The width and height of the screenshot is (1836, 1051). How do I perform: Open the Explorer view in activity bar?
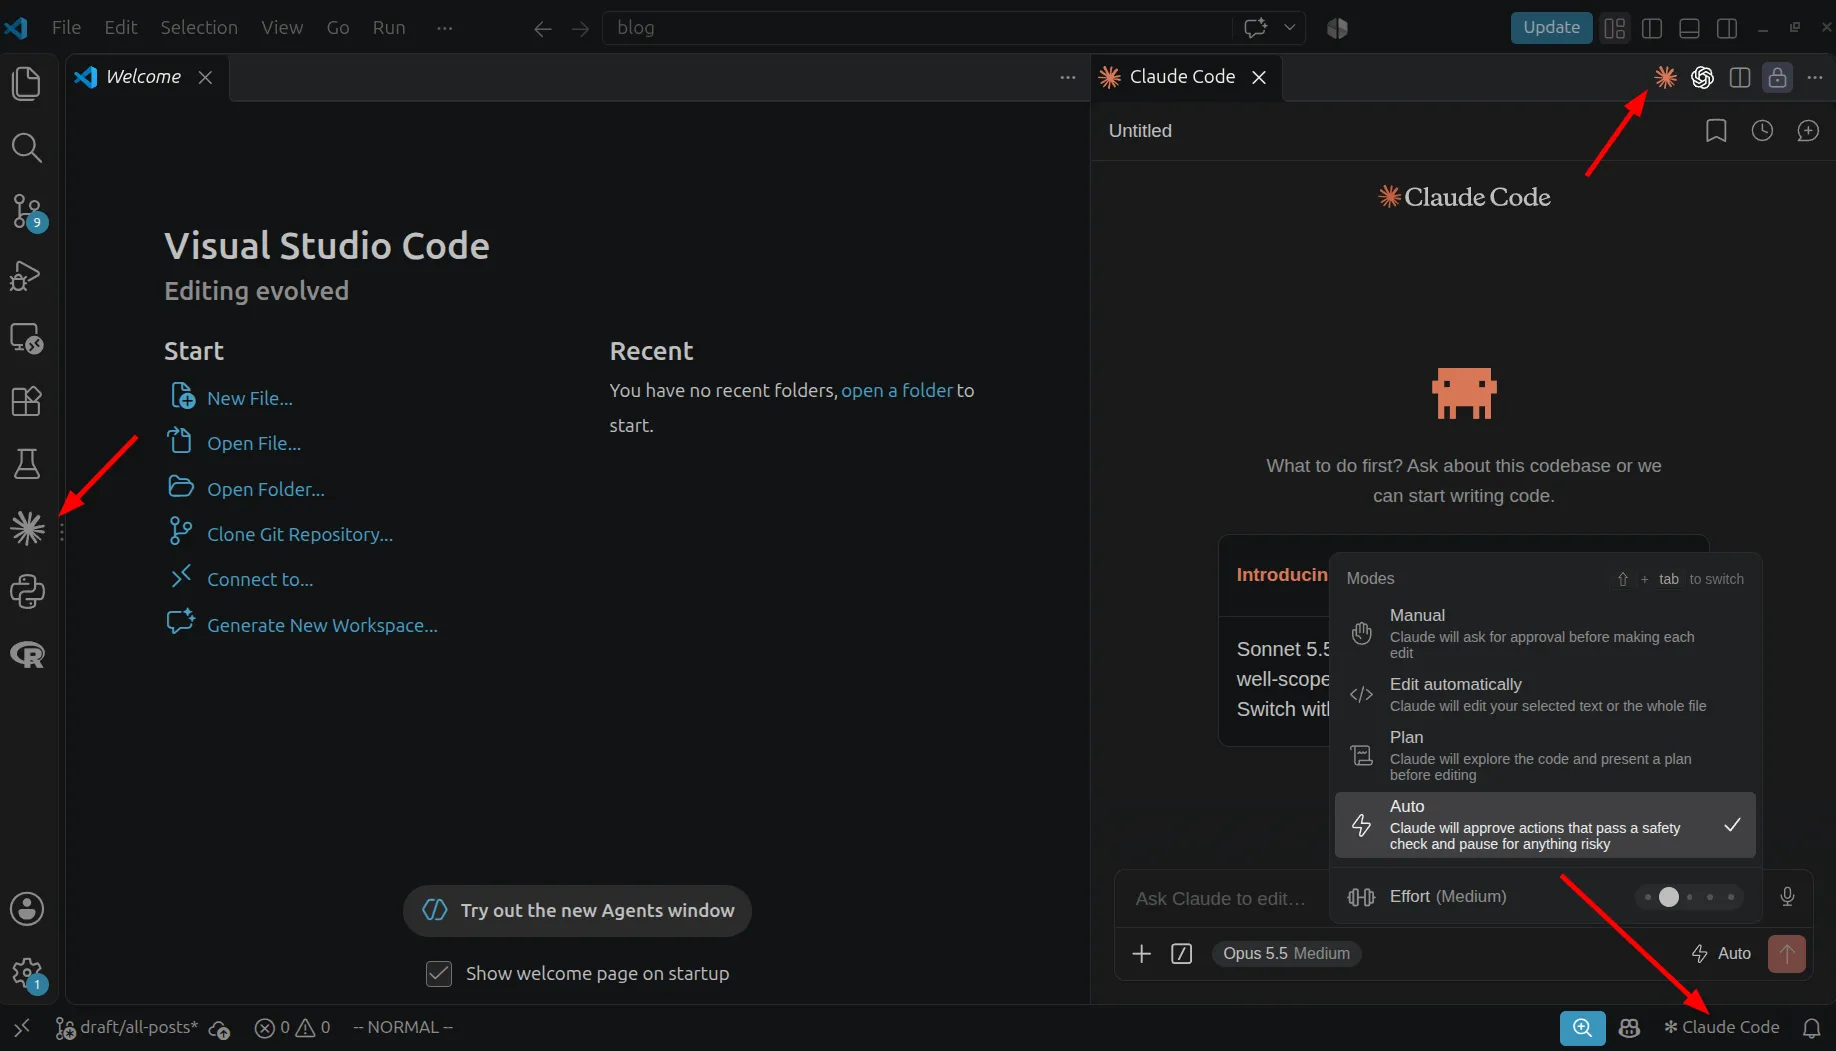click(27, 84)
